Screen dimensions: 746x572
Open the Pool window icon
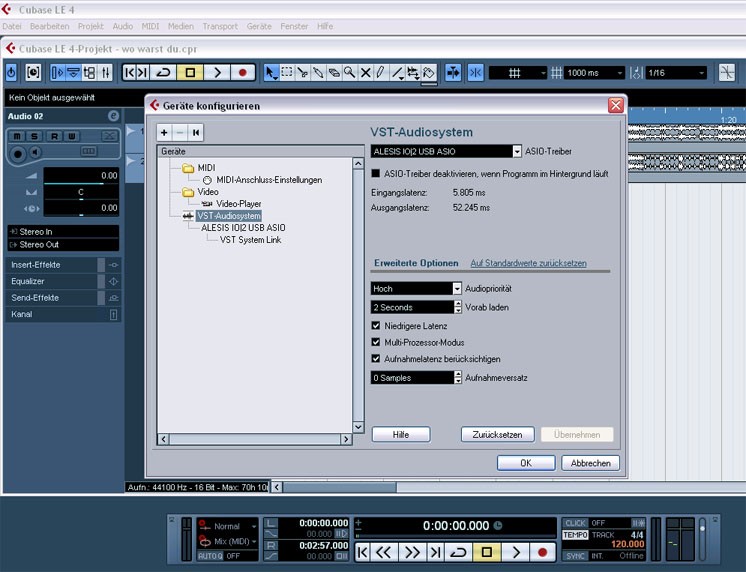89,73
